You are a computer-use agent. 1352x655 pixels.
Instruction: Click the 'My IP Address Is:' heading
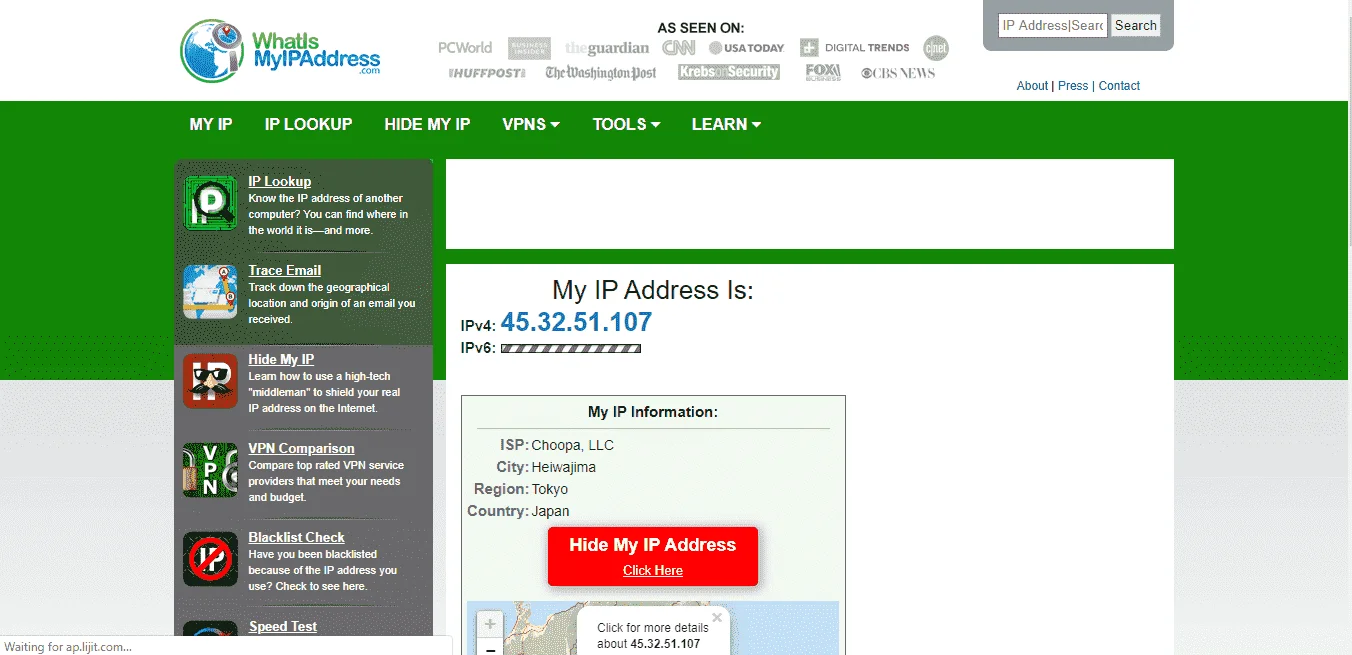pos(653,291)
